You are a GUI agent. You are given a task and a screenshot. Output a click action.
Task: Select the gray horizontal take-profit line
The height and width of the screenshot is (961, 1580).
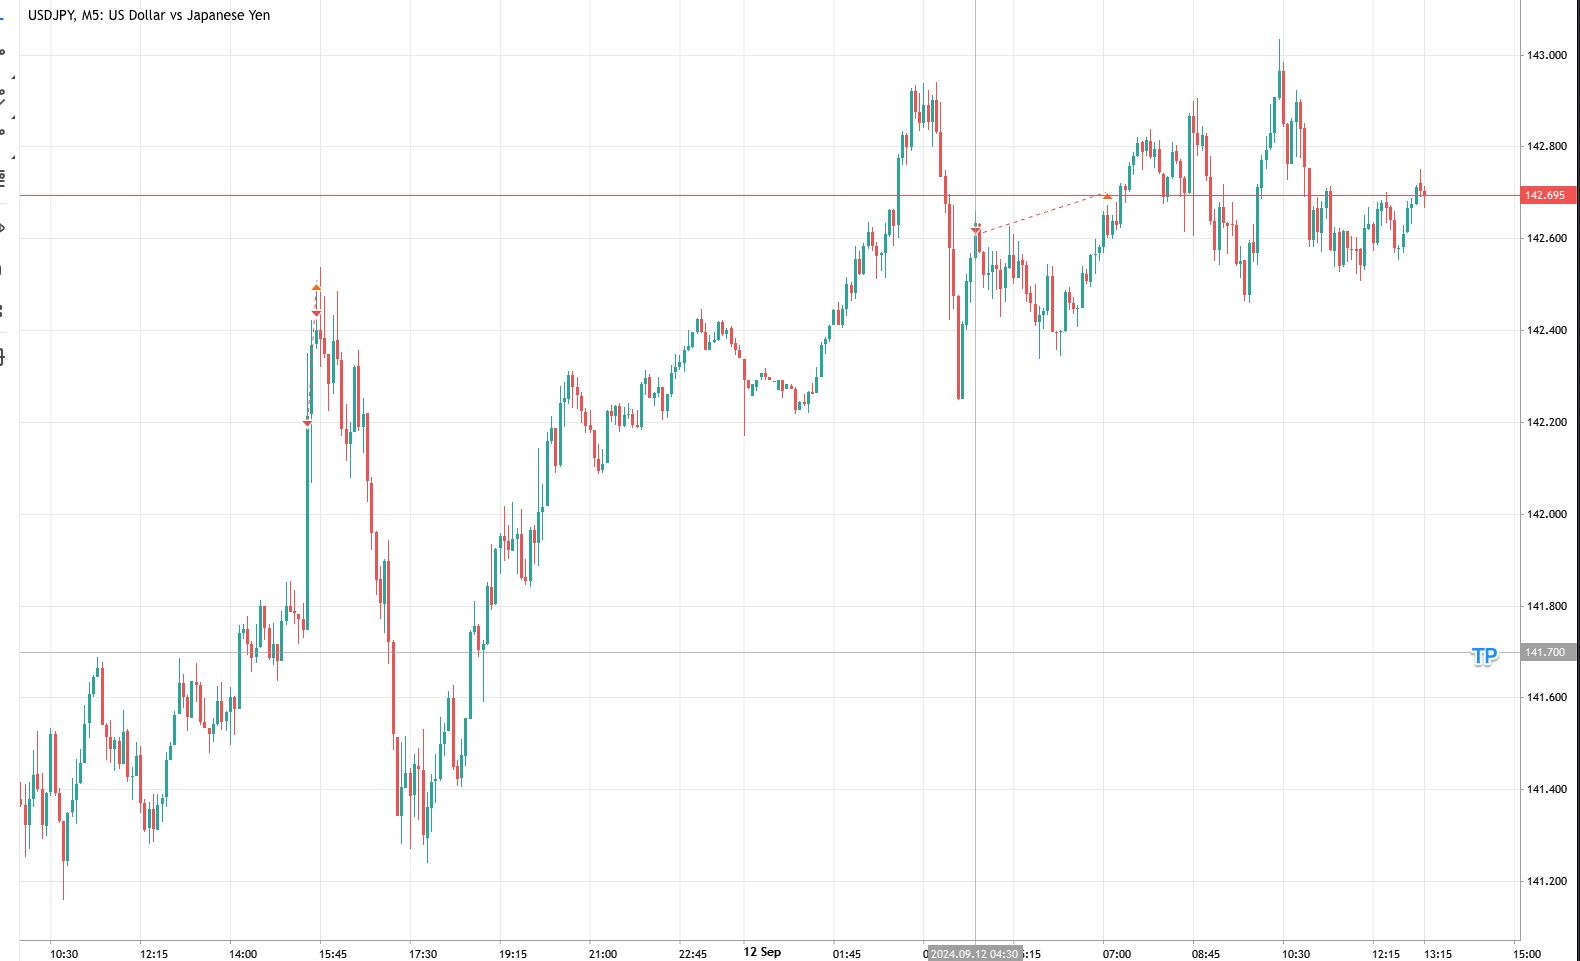(700, 652)
